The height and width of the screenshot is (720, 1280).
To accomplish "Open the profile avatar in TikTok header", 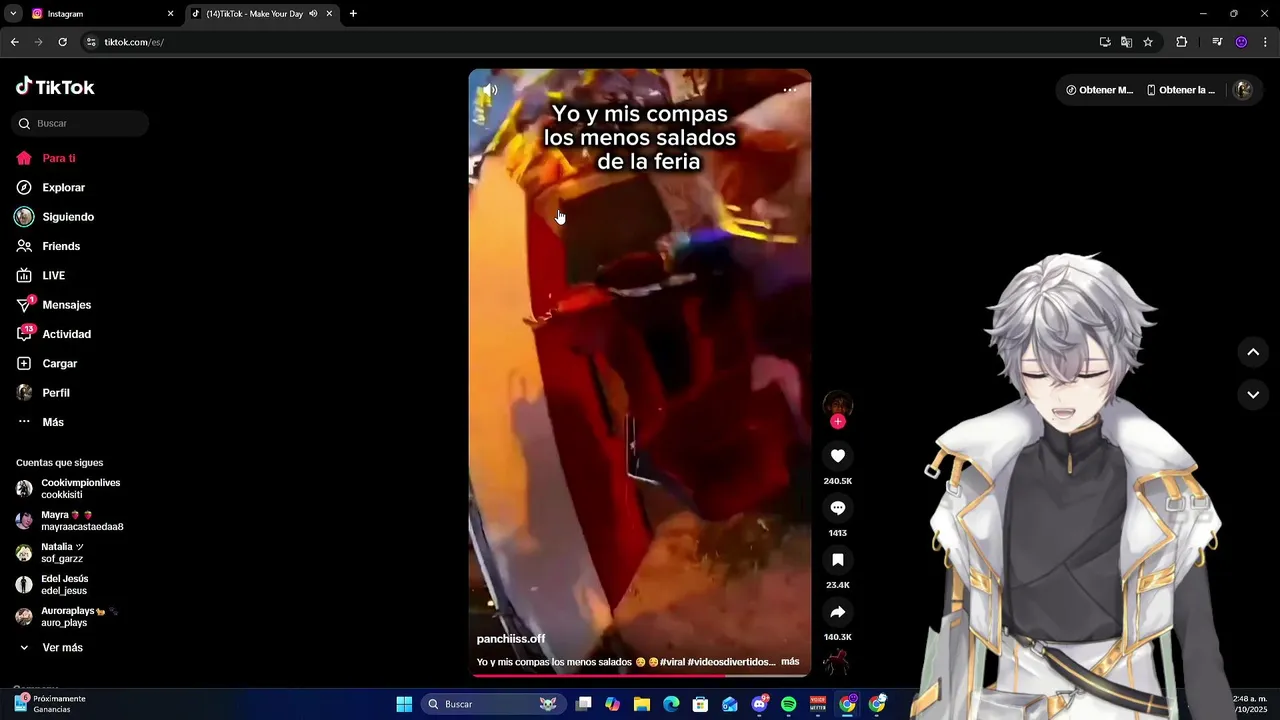I will [x=1243, y=90].
